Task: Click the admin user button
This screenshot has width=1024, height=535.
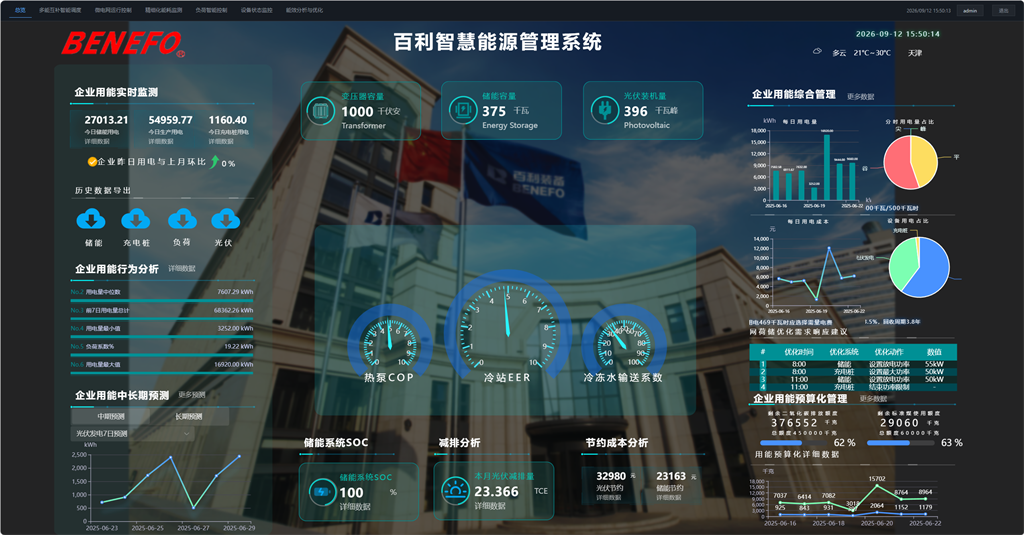Action: [970, 10]
